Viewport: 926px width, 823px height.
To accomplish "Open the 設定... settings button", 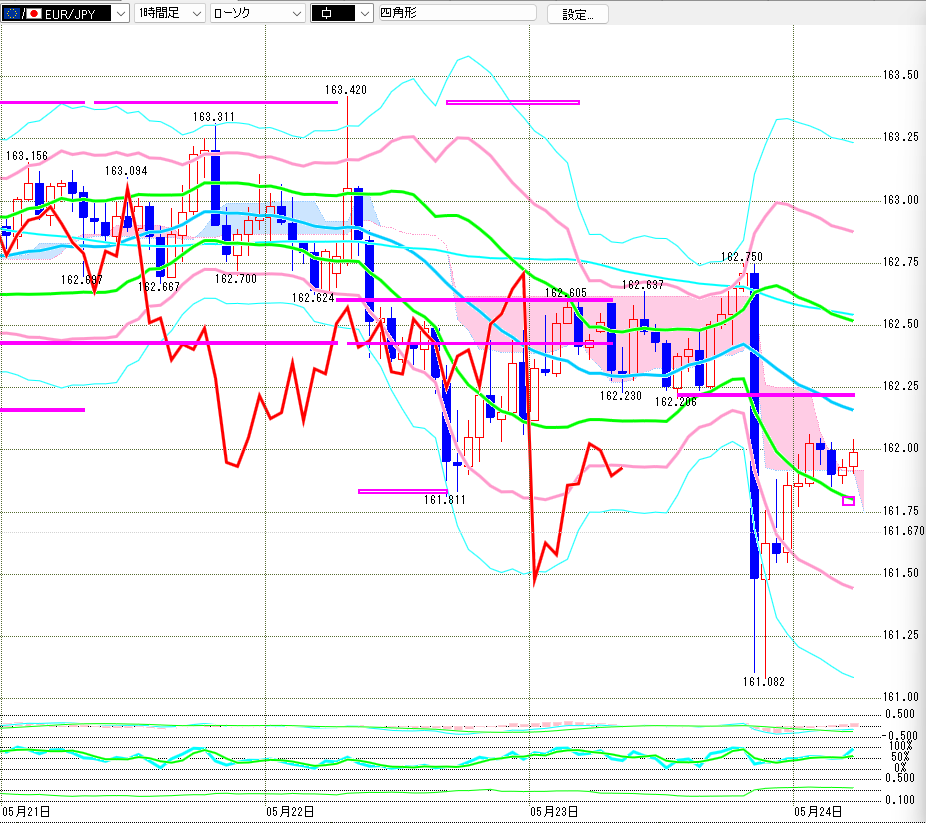I will click(x=578, y=14).
